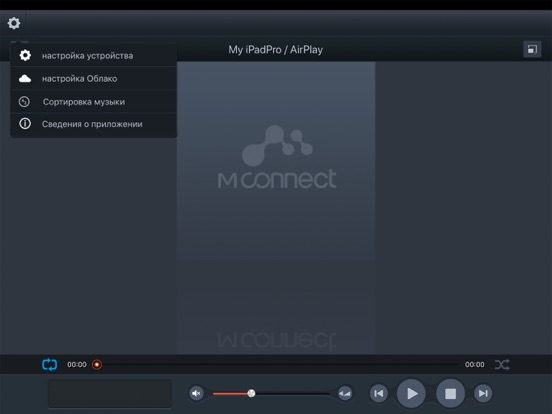Click the My iPadPro / AirPlay device title
This screenshot has height=414, width=552.
point(275,50)
